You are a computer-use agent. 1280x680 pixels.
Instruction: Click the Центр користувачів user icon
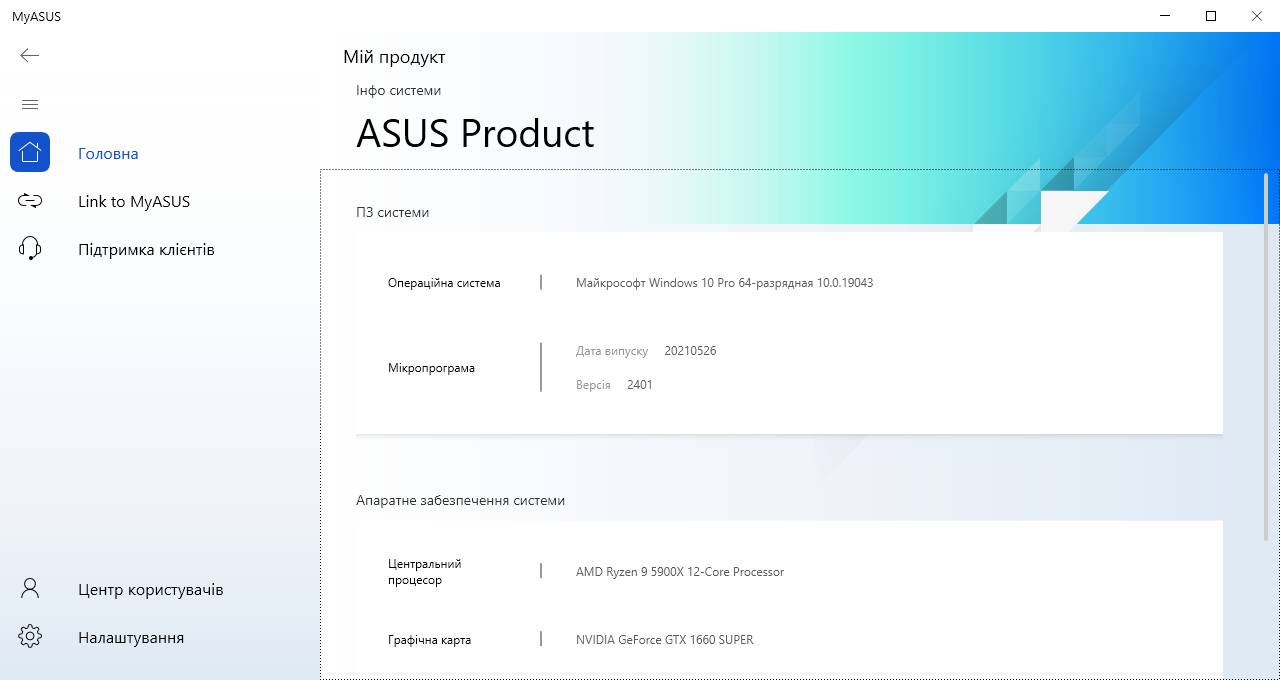tap(30, 589)
